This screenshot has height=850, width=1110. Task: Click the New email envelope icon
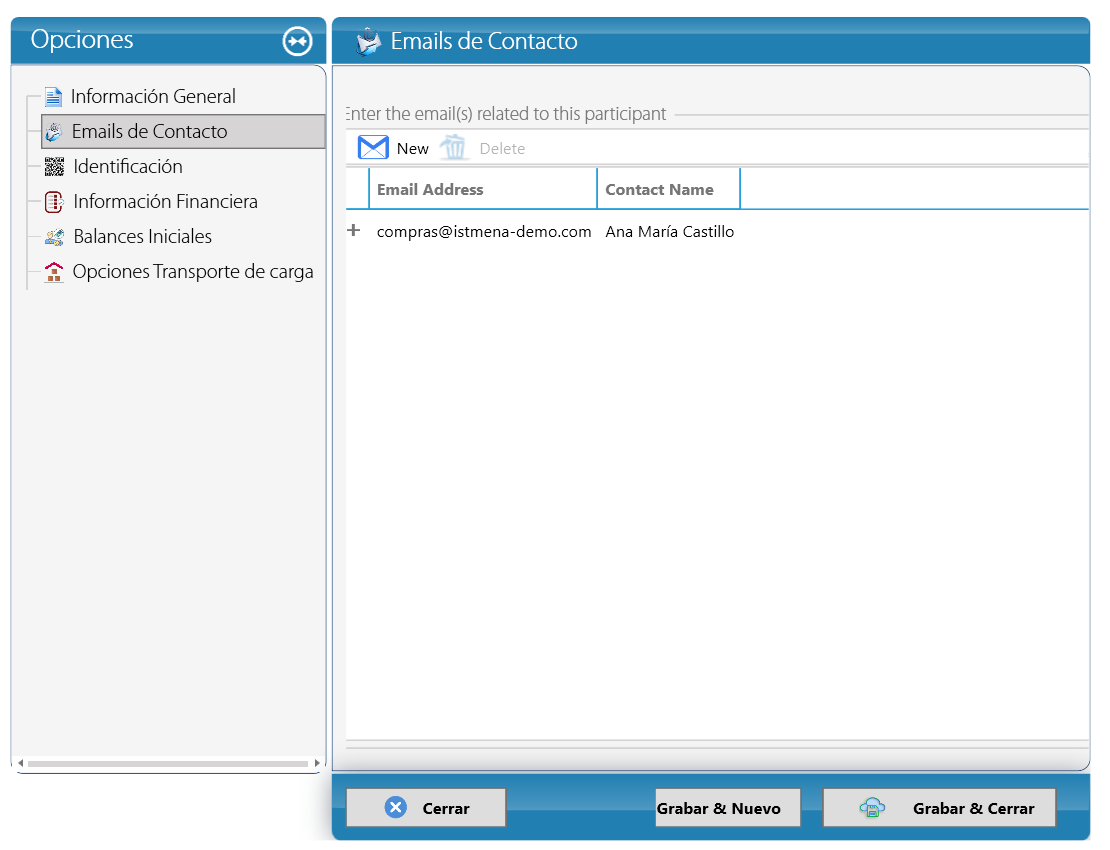point(373,148)
